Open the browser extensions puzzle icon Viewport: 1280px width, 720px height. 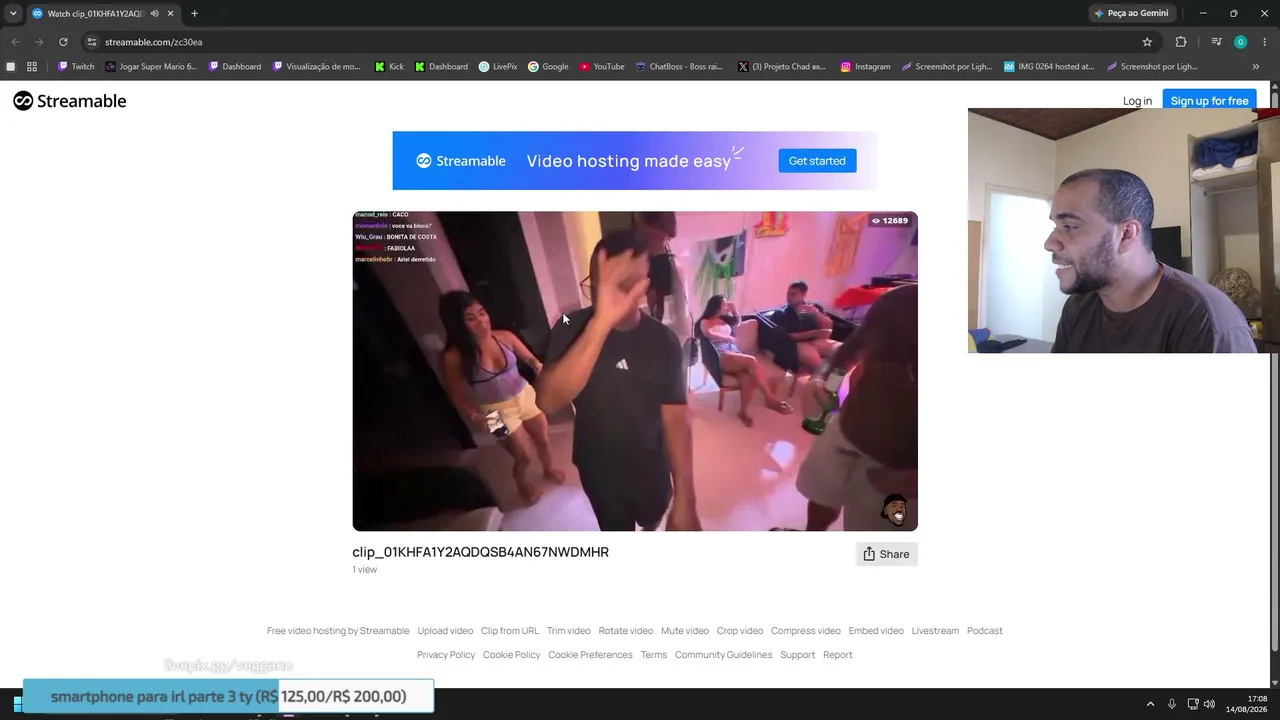pyautogui.click(x=1181, y=42)
